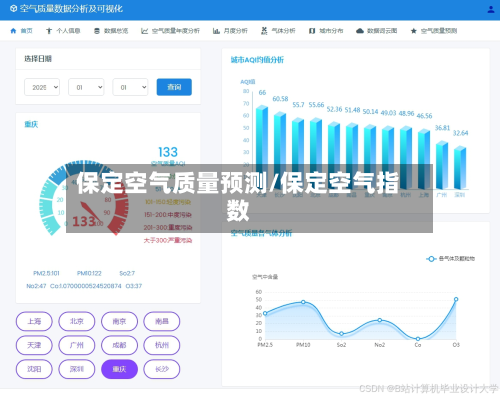Select the 上海 city button
The image size is (500, 397).
34,321
